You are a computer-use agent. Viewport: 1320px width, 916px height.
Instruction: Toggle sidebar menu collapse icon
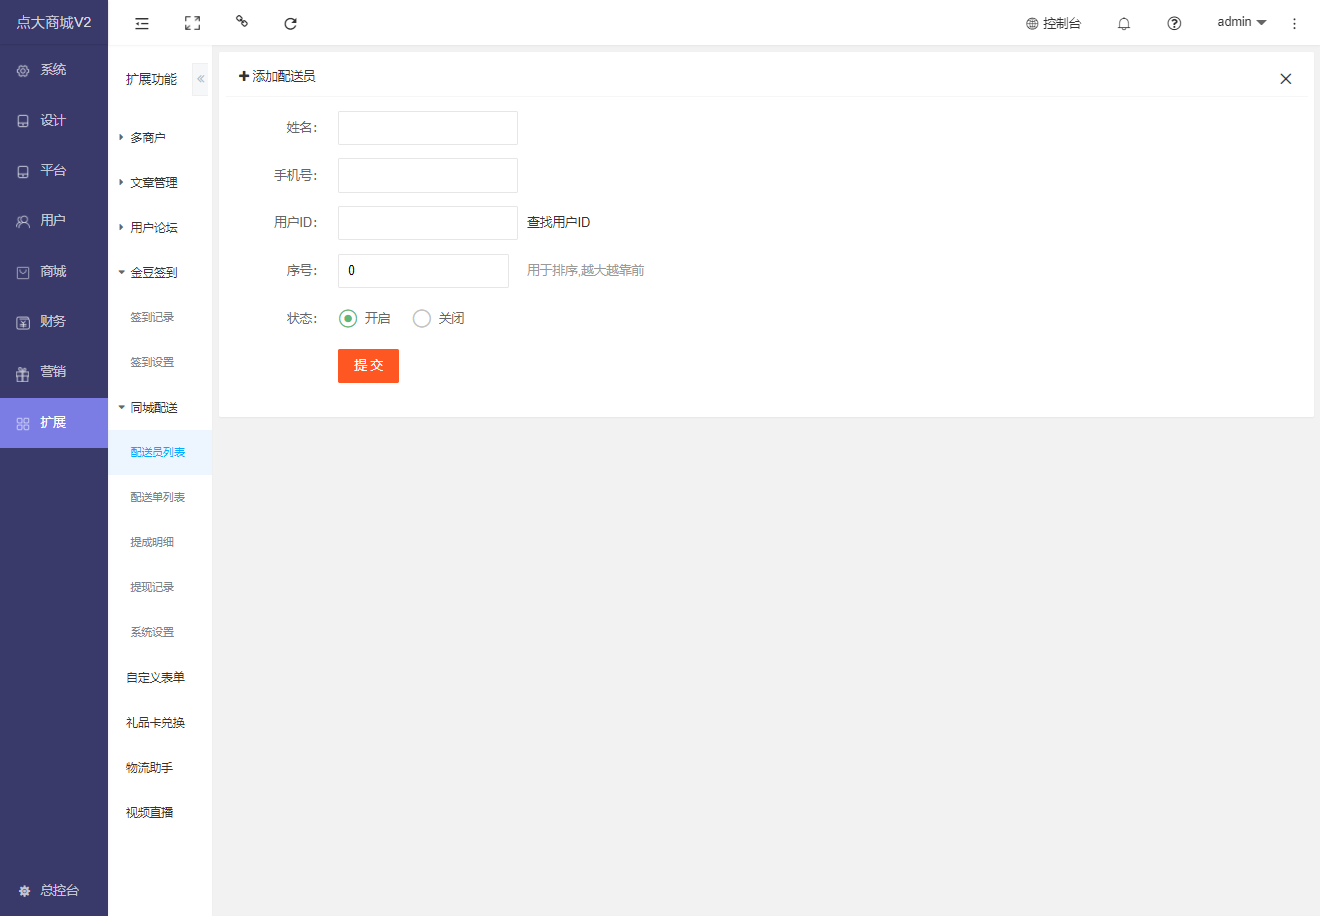[x=142, y=23]
